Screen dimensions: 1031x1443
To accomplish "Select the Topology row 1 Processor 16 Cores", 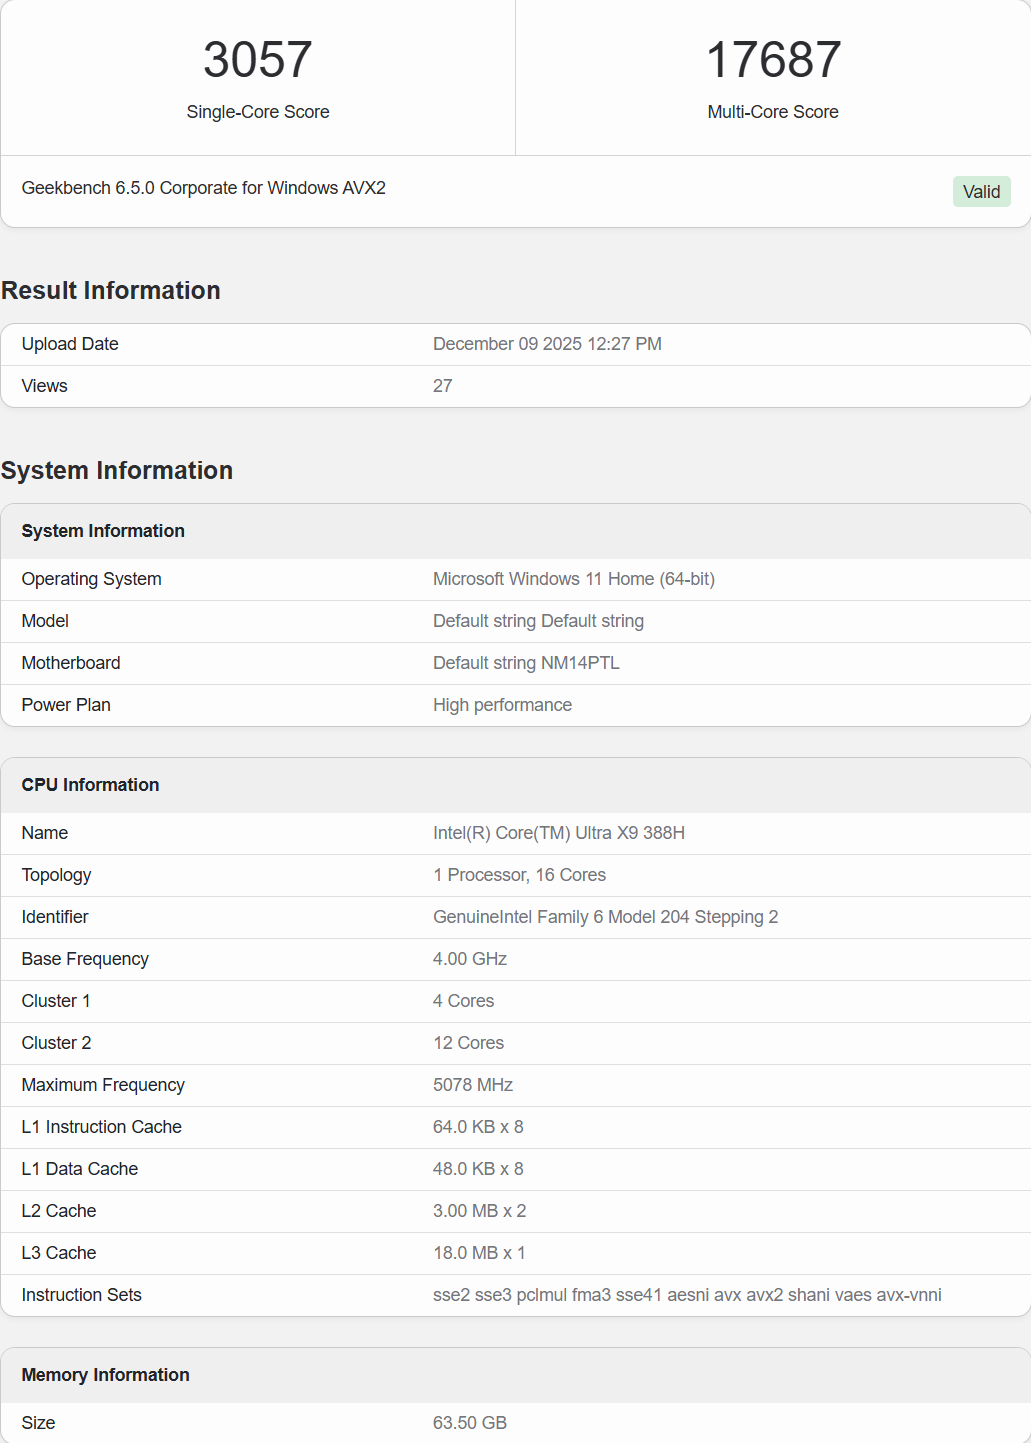I will pos(519,875).
